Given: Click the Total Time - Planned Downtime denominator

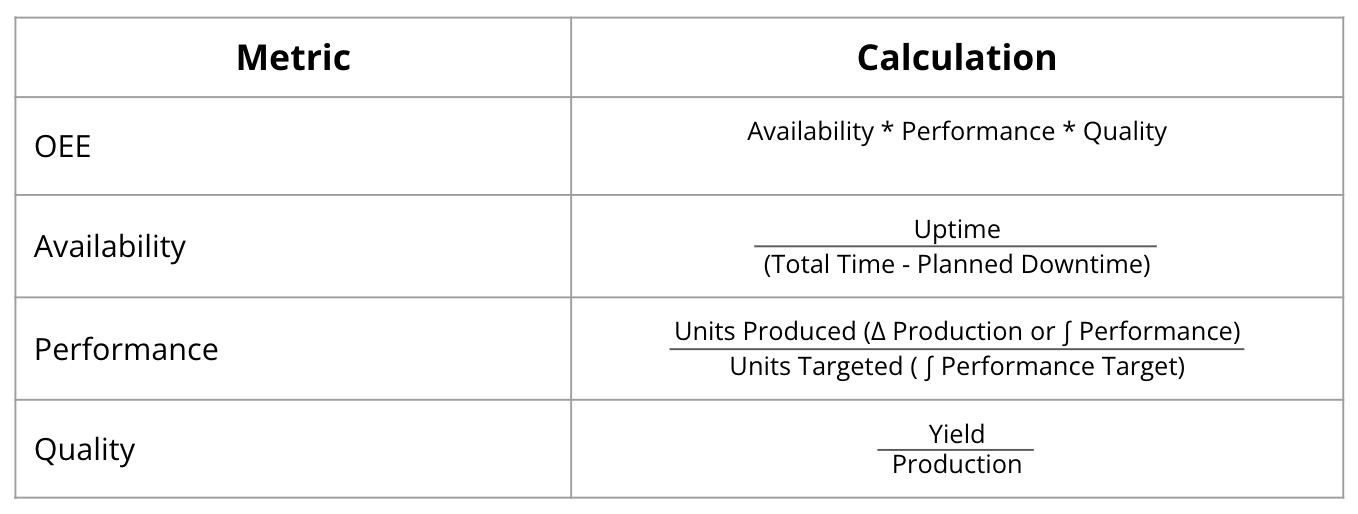Looking at the screenshot, I should [x=956, y=265].
